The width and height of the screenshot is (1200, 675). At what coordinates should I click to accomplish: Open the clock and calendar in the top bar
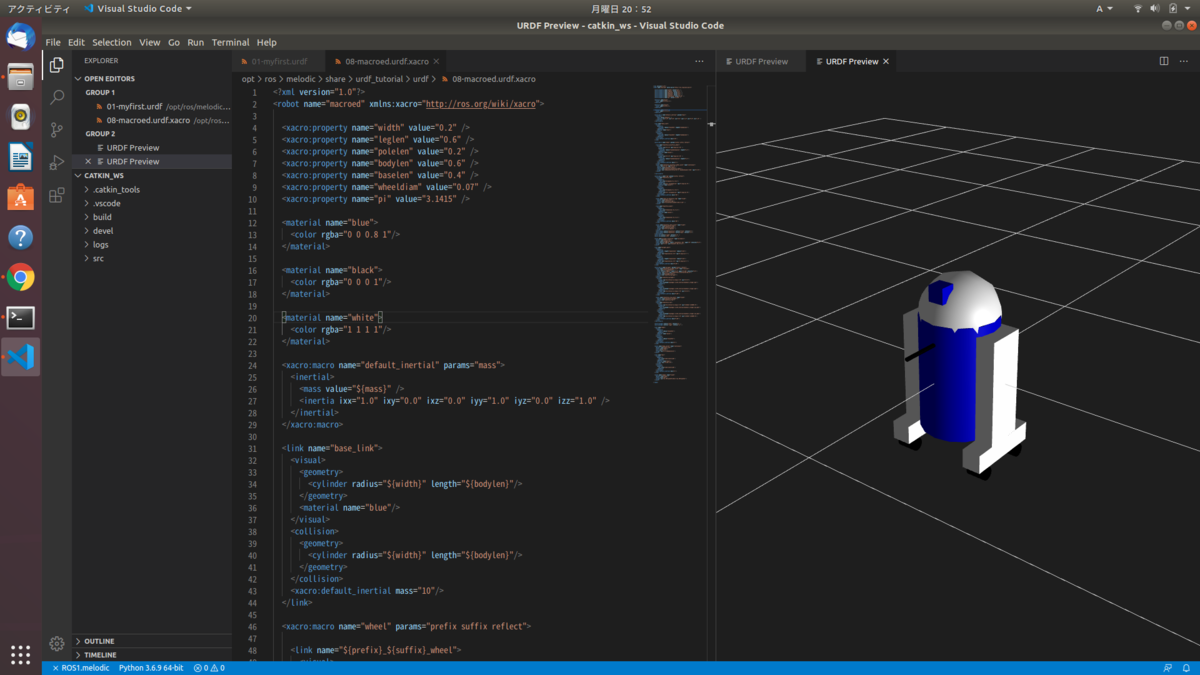pyautogui.click(x=621, y=8)
